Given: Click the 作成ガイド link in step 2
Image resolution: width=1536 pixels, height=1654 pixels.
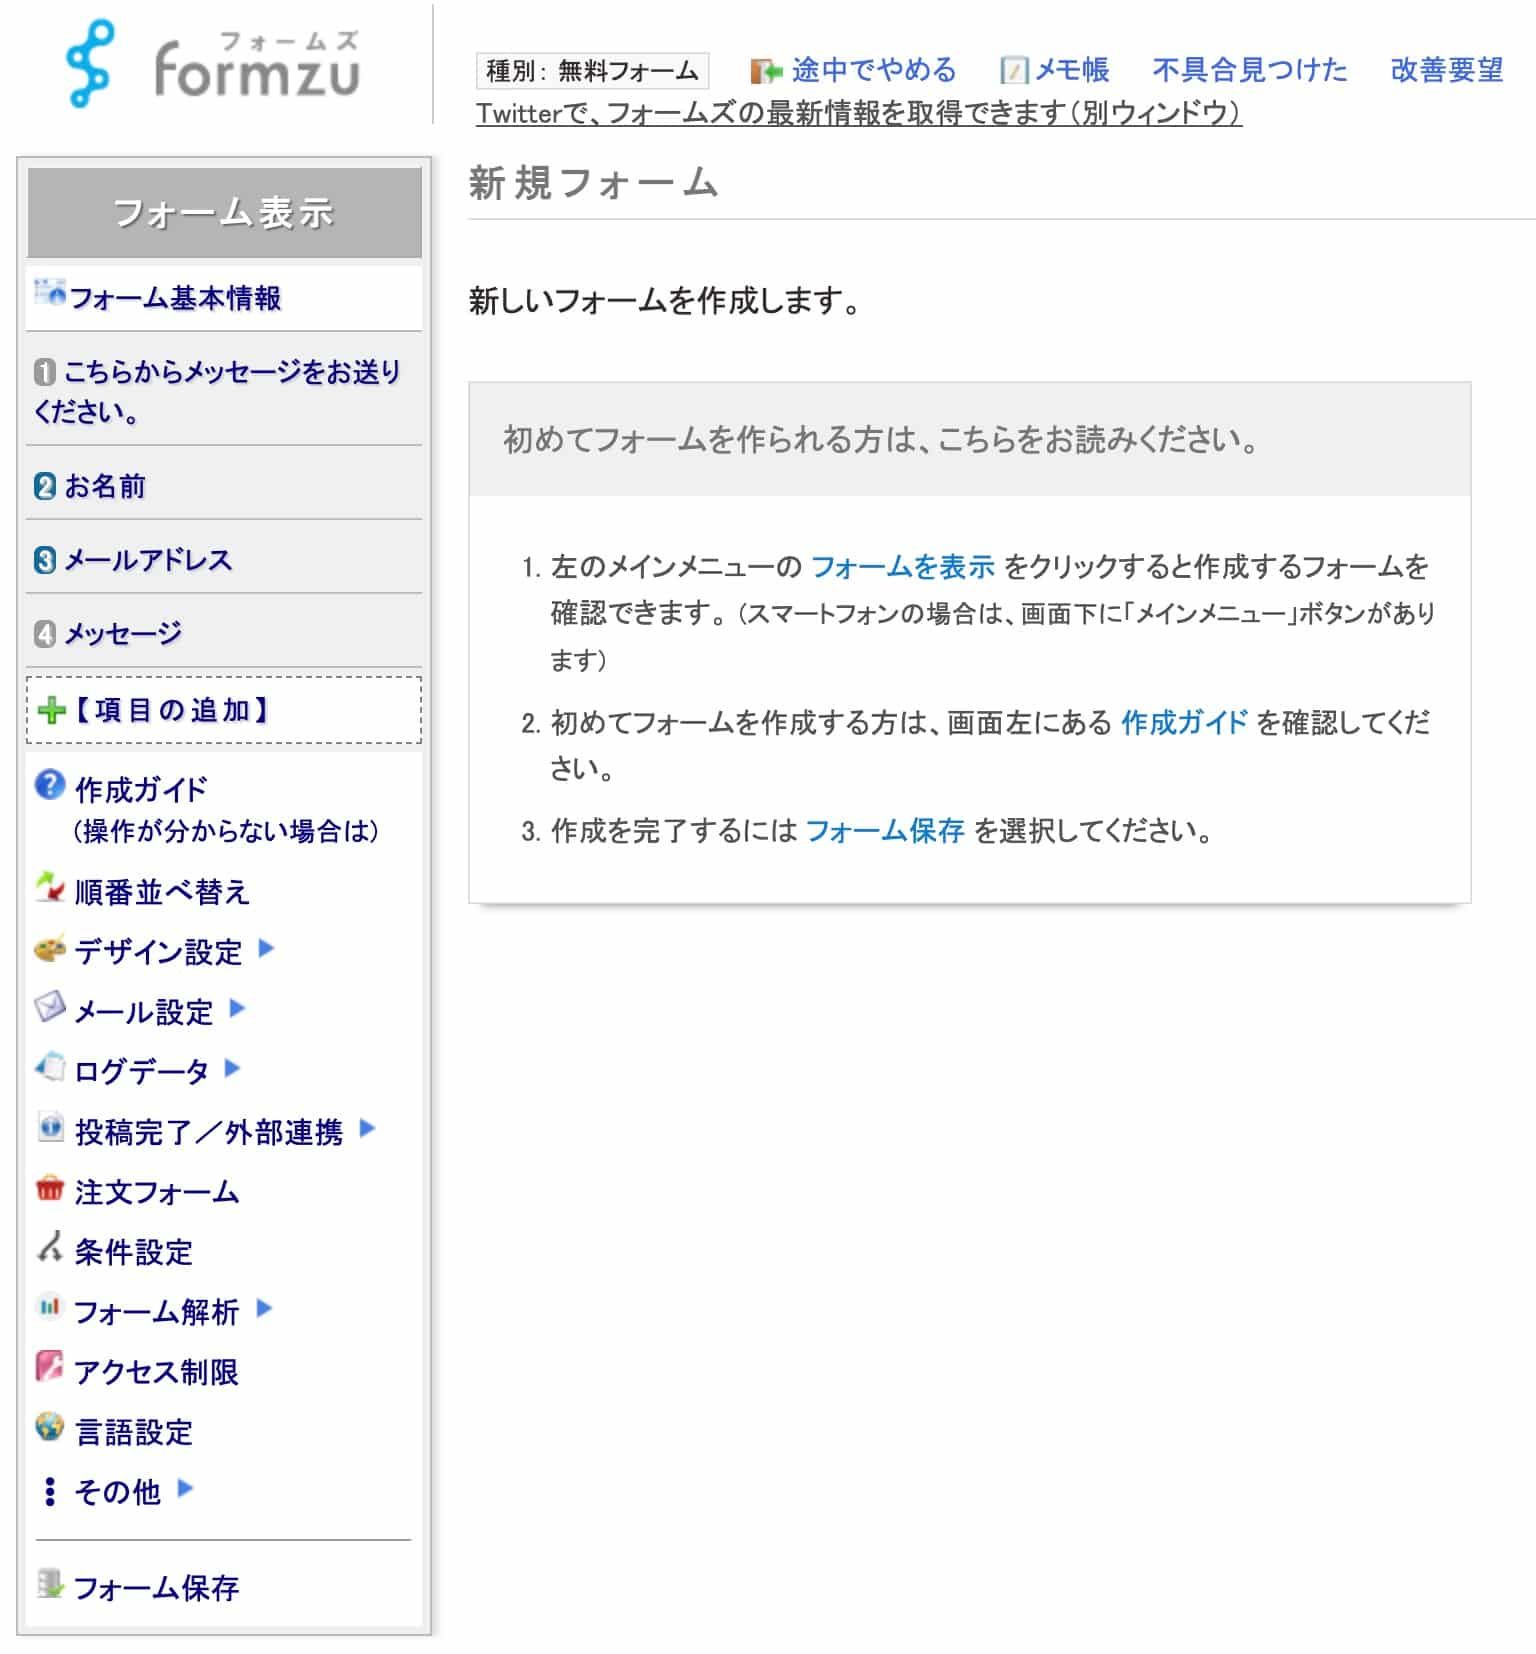Looking at the screenshot, I should pos(1184,722).
